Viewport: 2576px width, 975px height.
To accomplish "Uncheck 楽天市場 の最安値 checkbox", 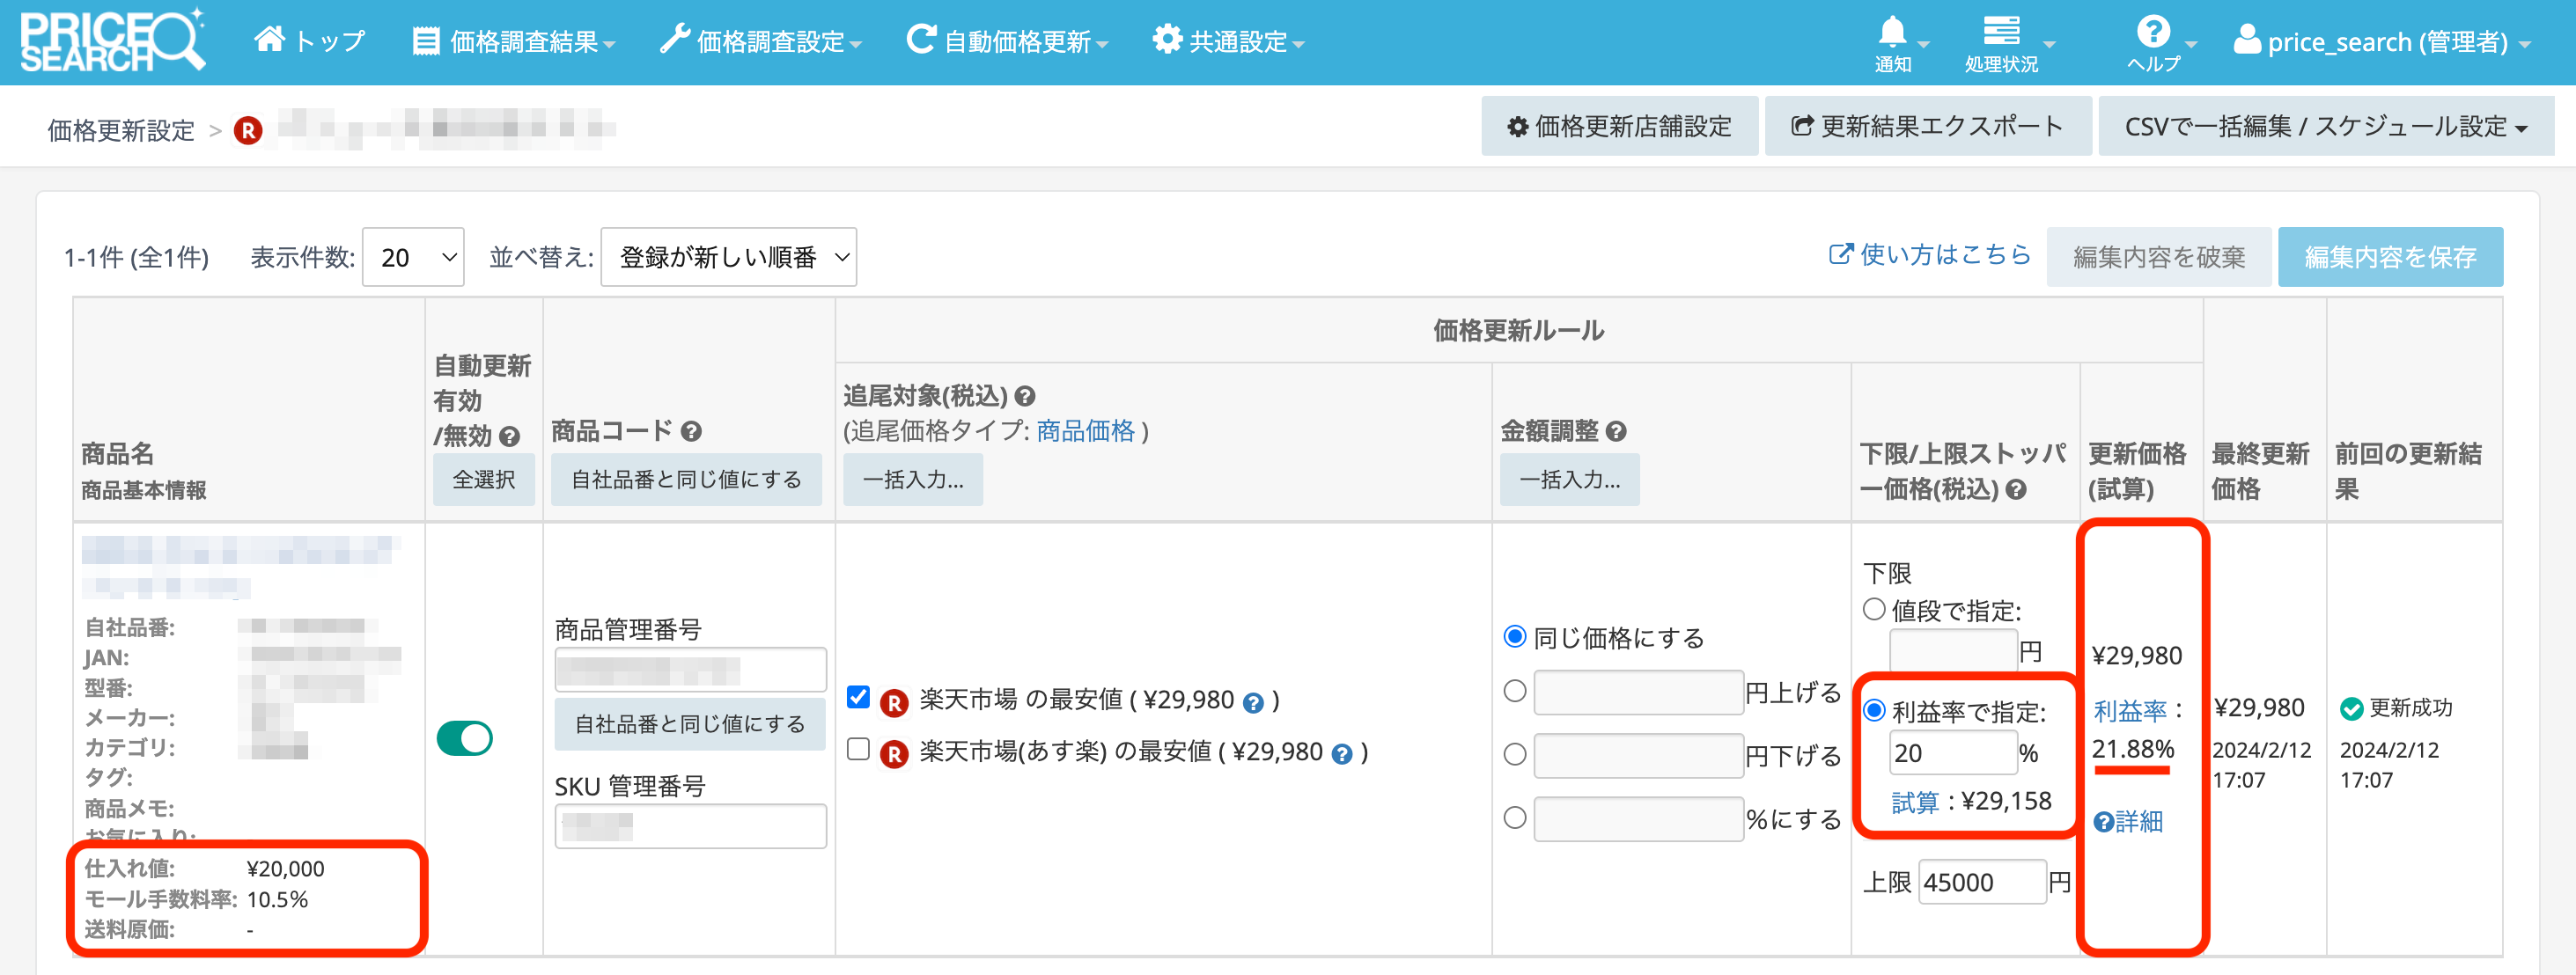I will tap(858, 697).
